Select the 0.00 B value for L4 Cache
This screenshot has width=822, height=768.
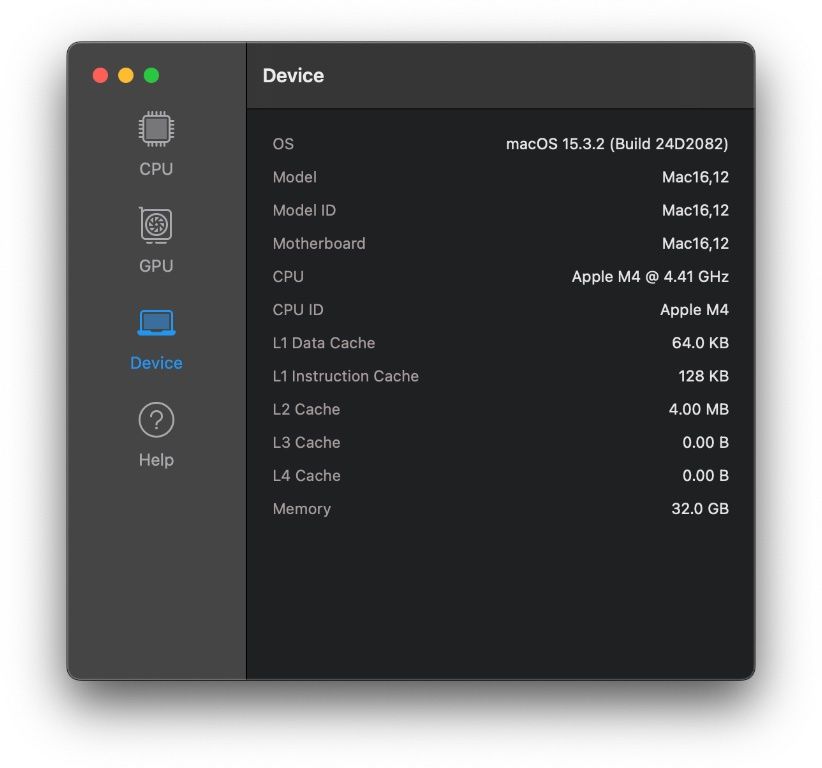[x=705, y=475]
